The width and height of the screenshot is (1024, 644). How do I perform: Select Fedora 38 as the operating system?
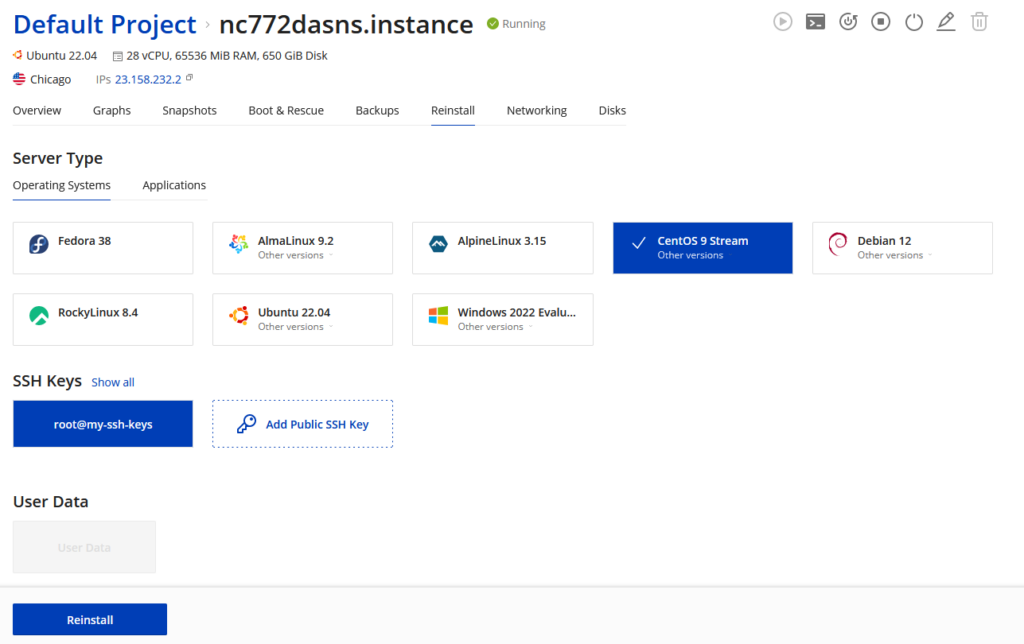[x=102, y=247]
